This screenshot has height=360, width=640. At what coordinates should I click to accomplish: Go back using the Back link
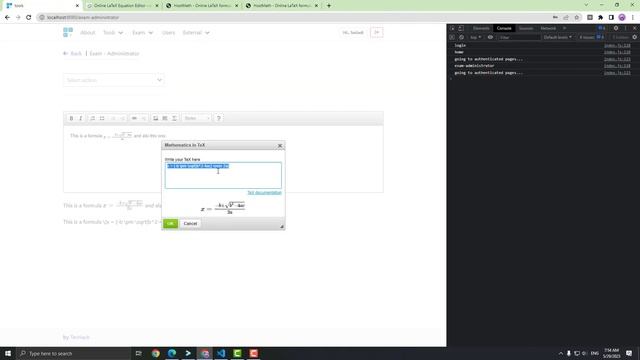pyautogui.click(x=73, y=53)
